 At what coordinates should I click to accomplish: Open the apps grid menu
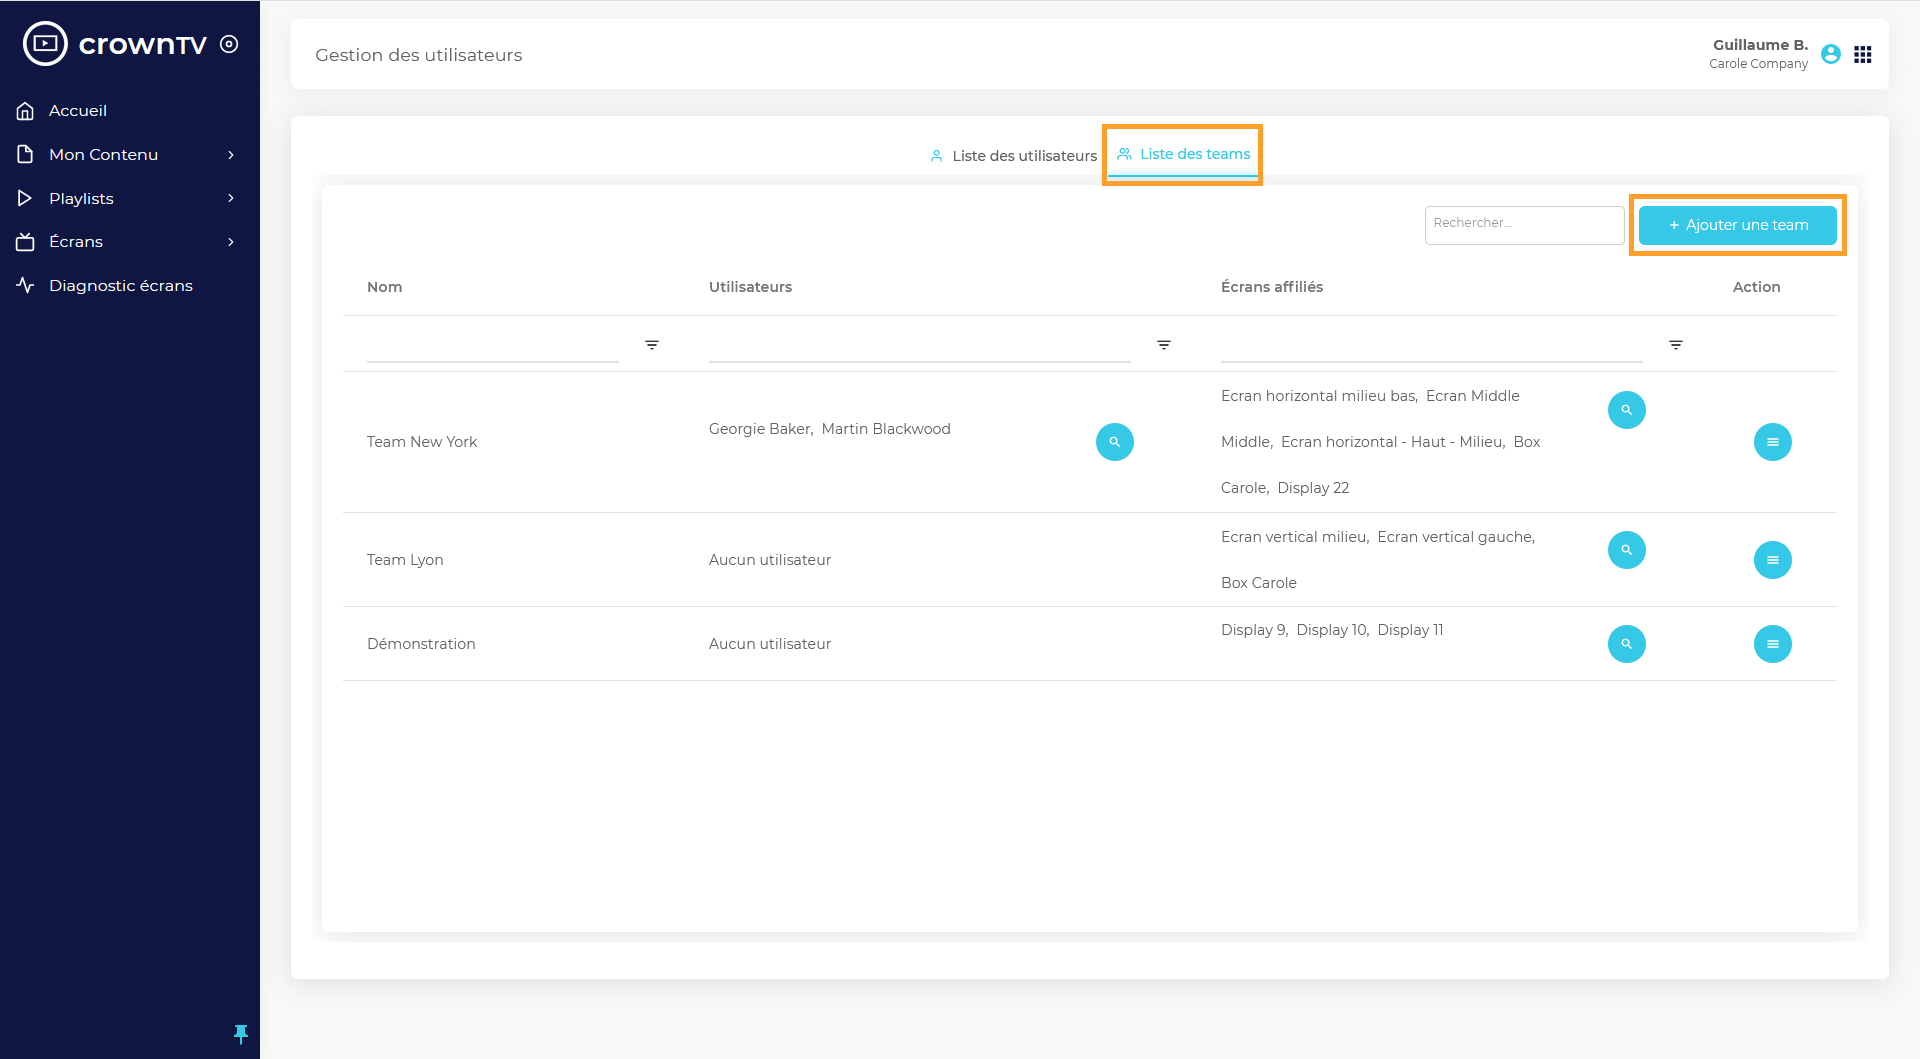pos(1862,54)
